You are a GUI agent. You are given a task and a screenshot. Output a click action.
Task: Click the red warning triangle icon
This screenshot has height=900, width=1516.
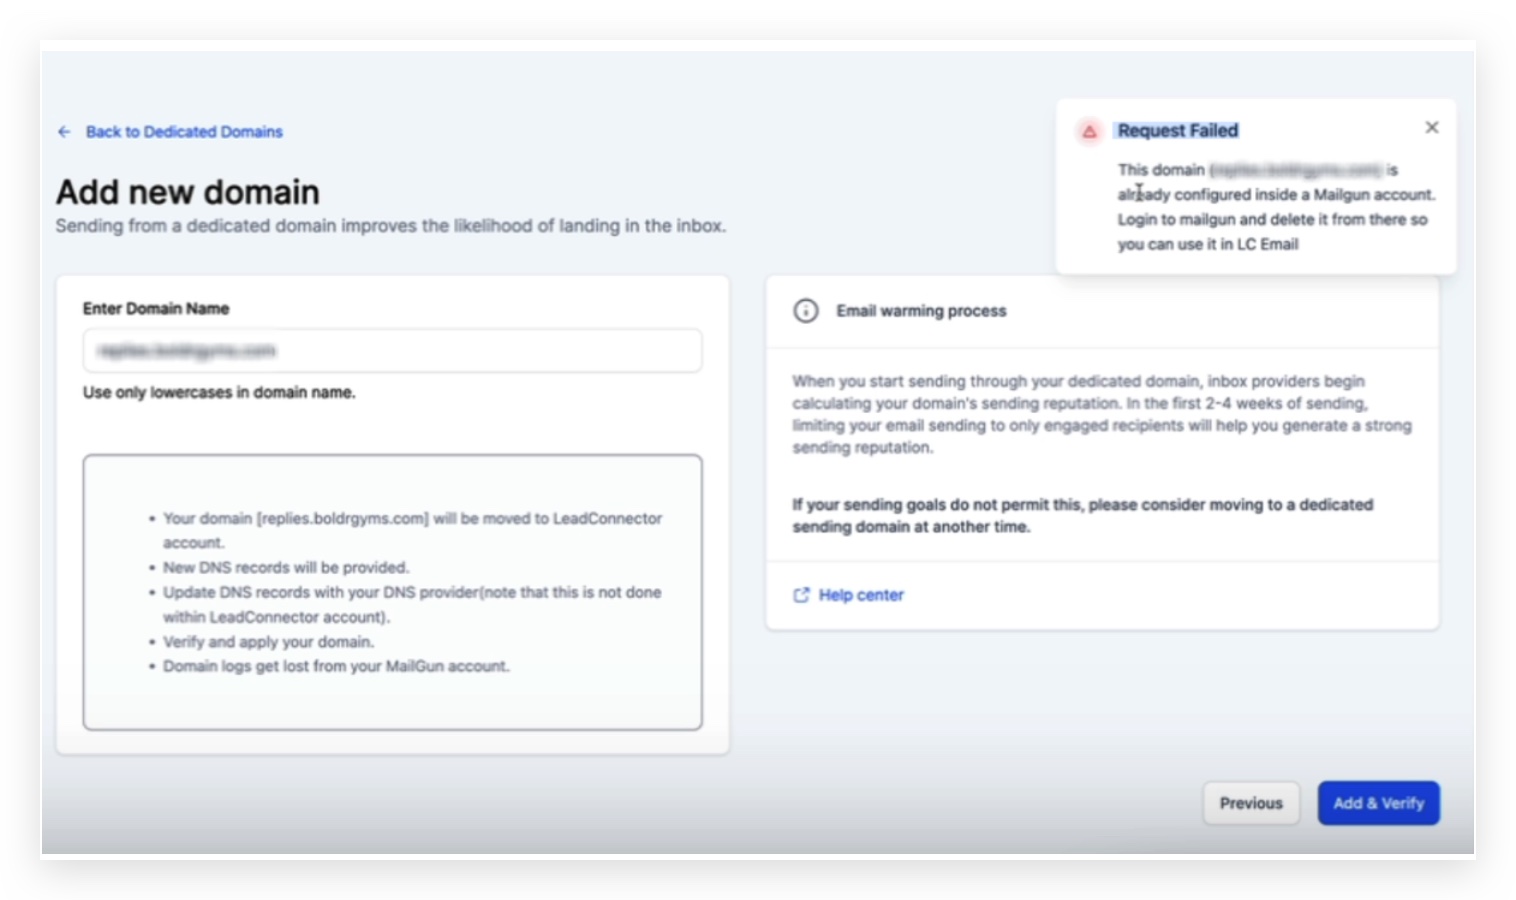click(x=1089, y=131)
